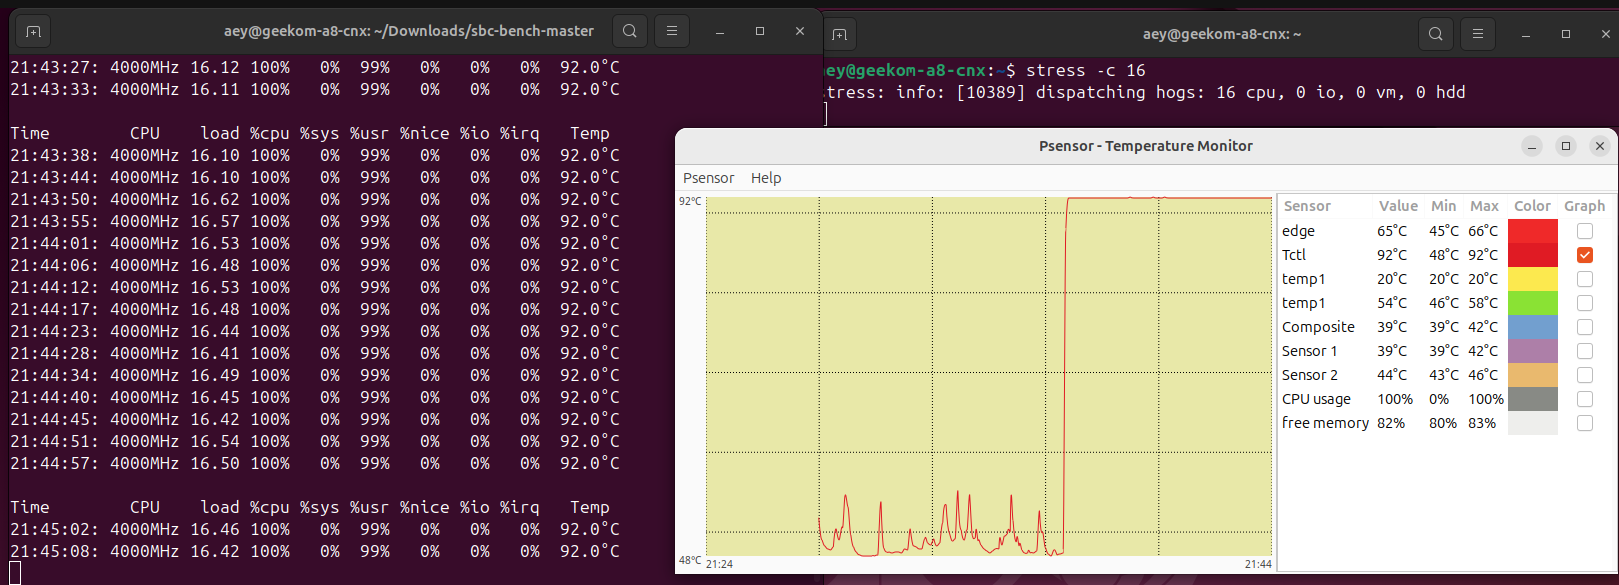Enable graph for Composite sensor
The height and width of the screenshot is (585, 1619).
click(x=1585, y=327)
